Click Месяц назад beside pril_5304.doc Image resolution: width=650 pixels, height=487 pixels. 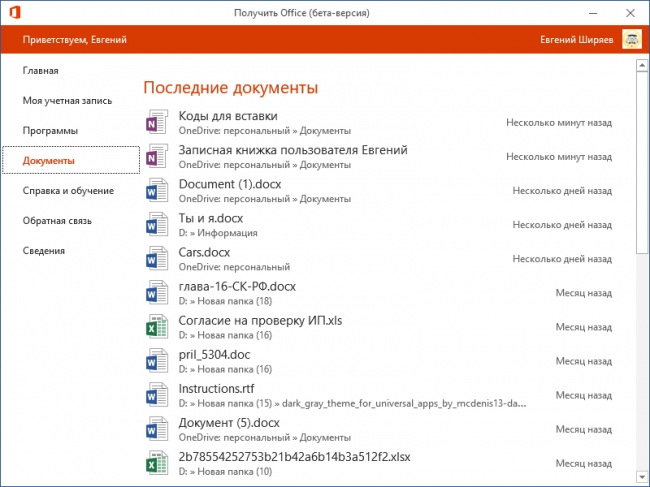pos(584,361)
